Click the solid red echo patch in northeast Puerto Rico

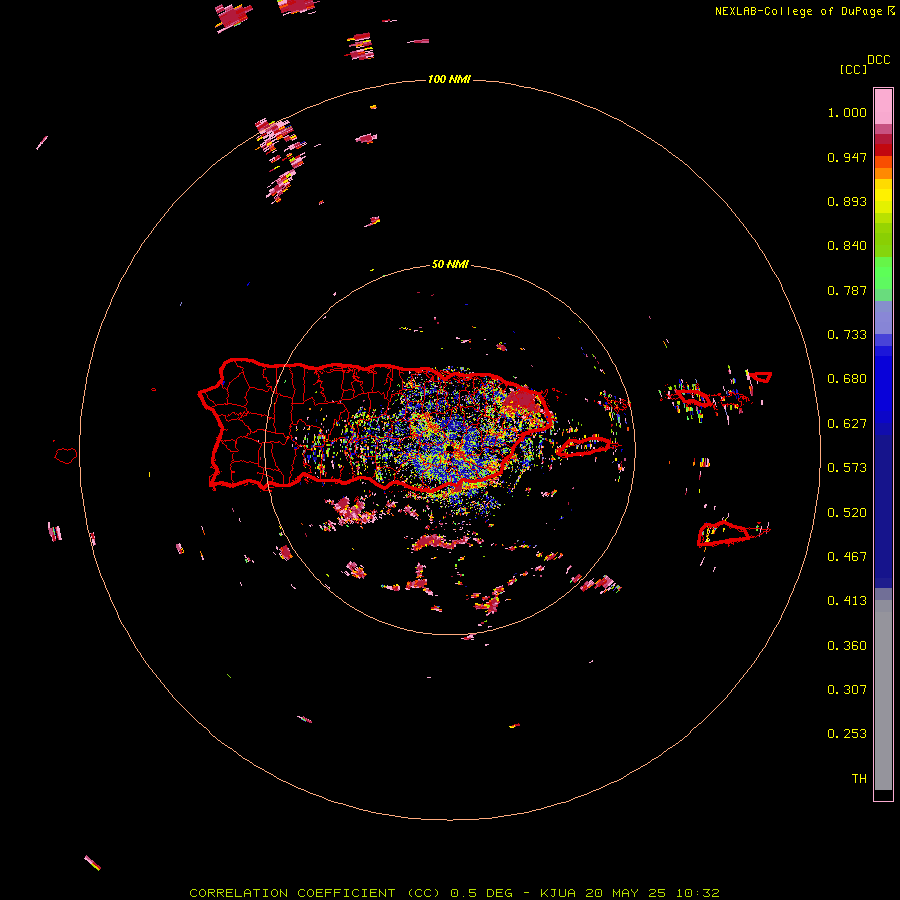(523, 400)
